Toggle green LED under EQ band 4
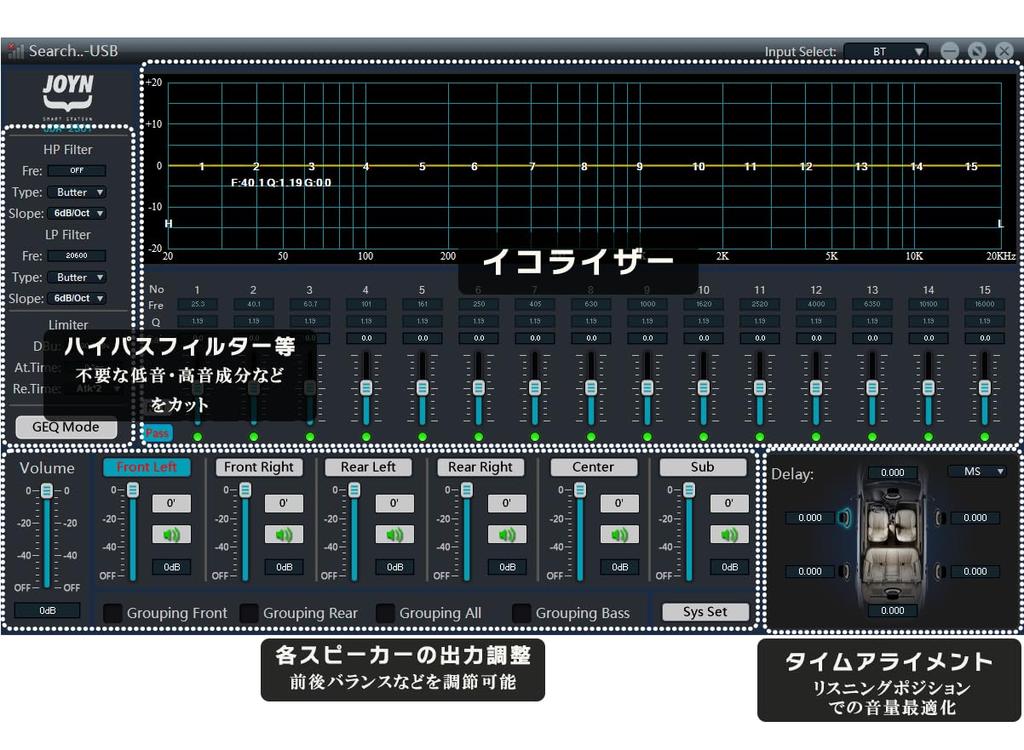This screenshot has width=1024, height=750. 366,436
